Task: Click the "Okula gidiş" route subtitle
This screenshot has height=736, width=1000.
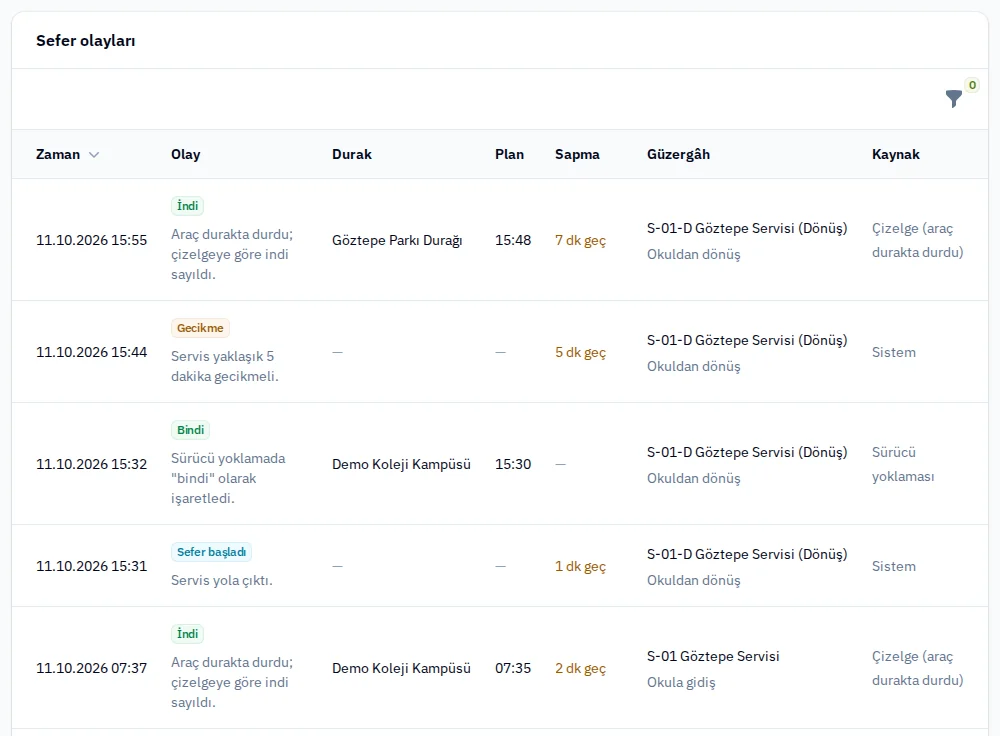Action: 681,682
